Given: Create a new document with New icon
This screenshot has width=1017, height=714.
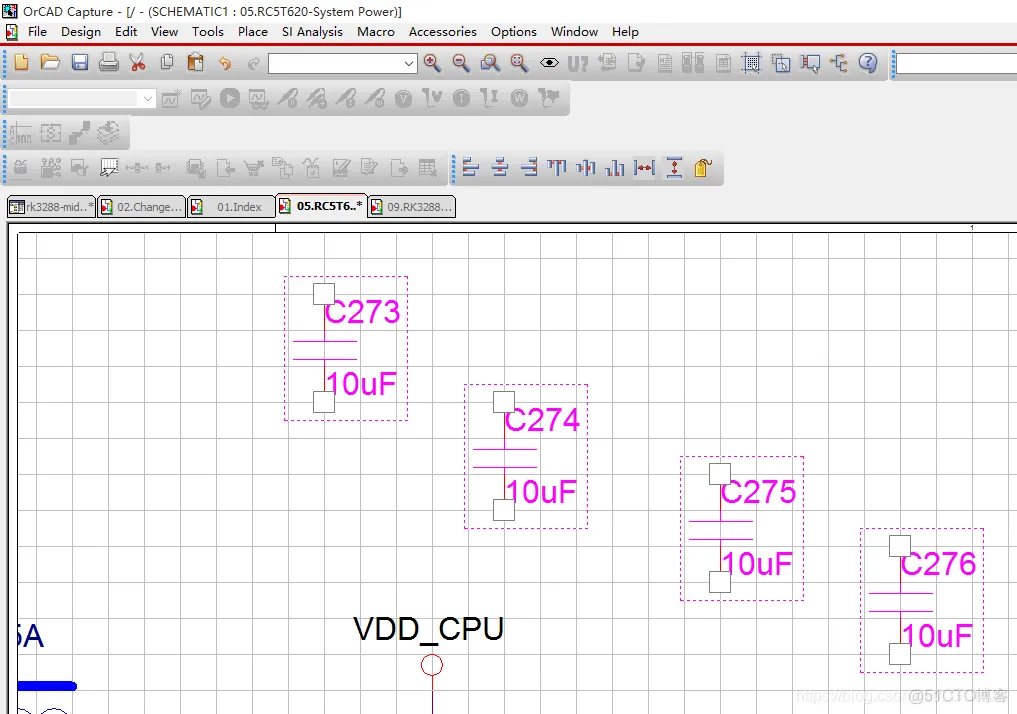Looking at the screenshot, I should tap(21, 62).
